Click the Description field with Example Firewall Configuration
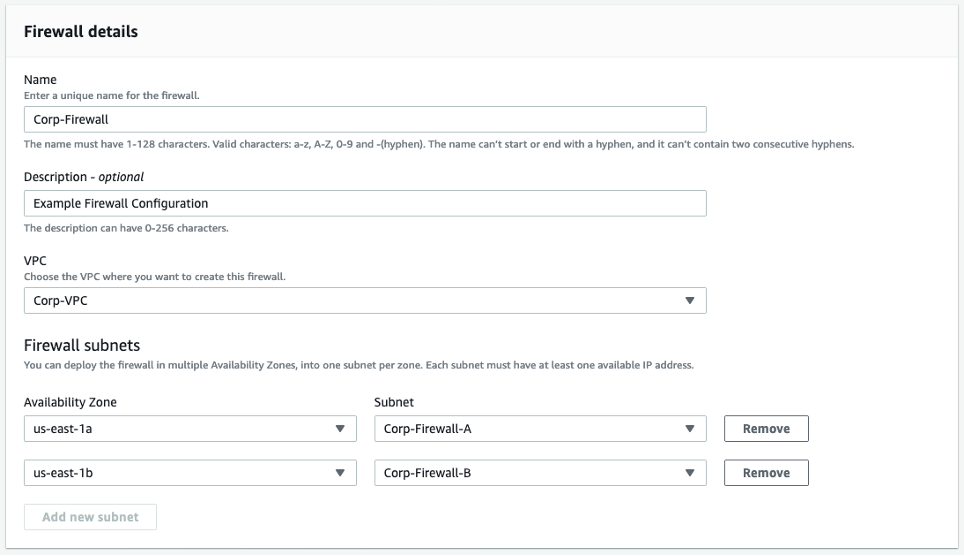 click(364, 203)
